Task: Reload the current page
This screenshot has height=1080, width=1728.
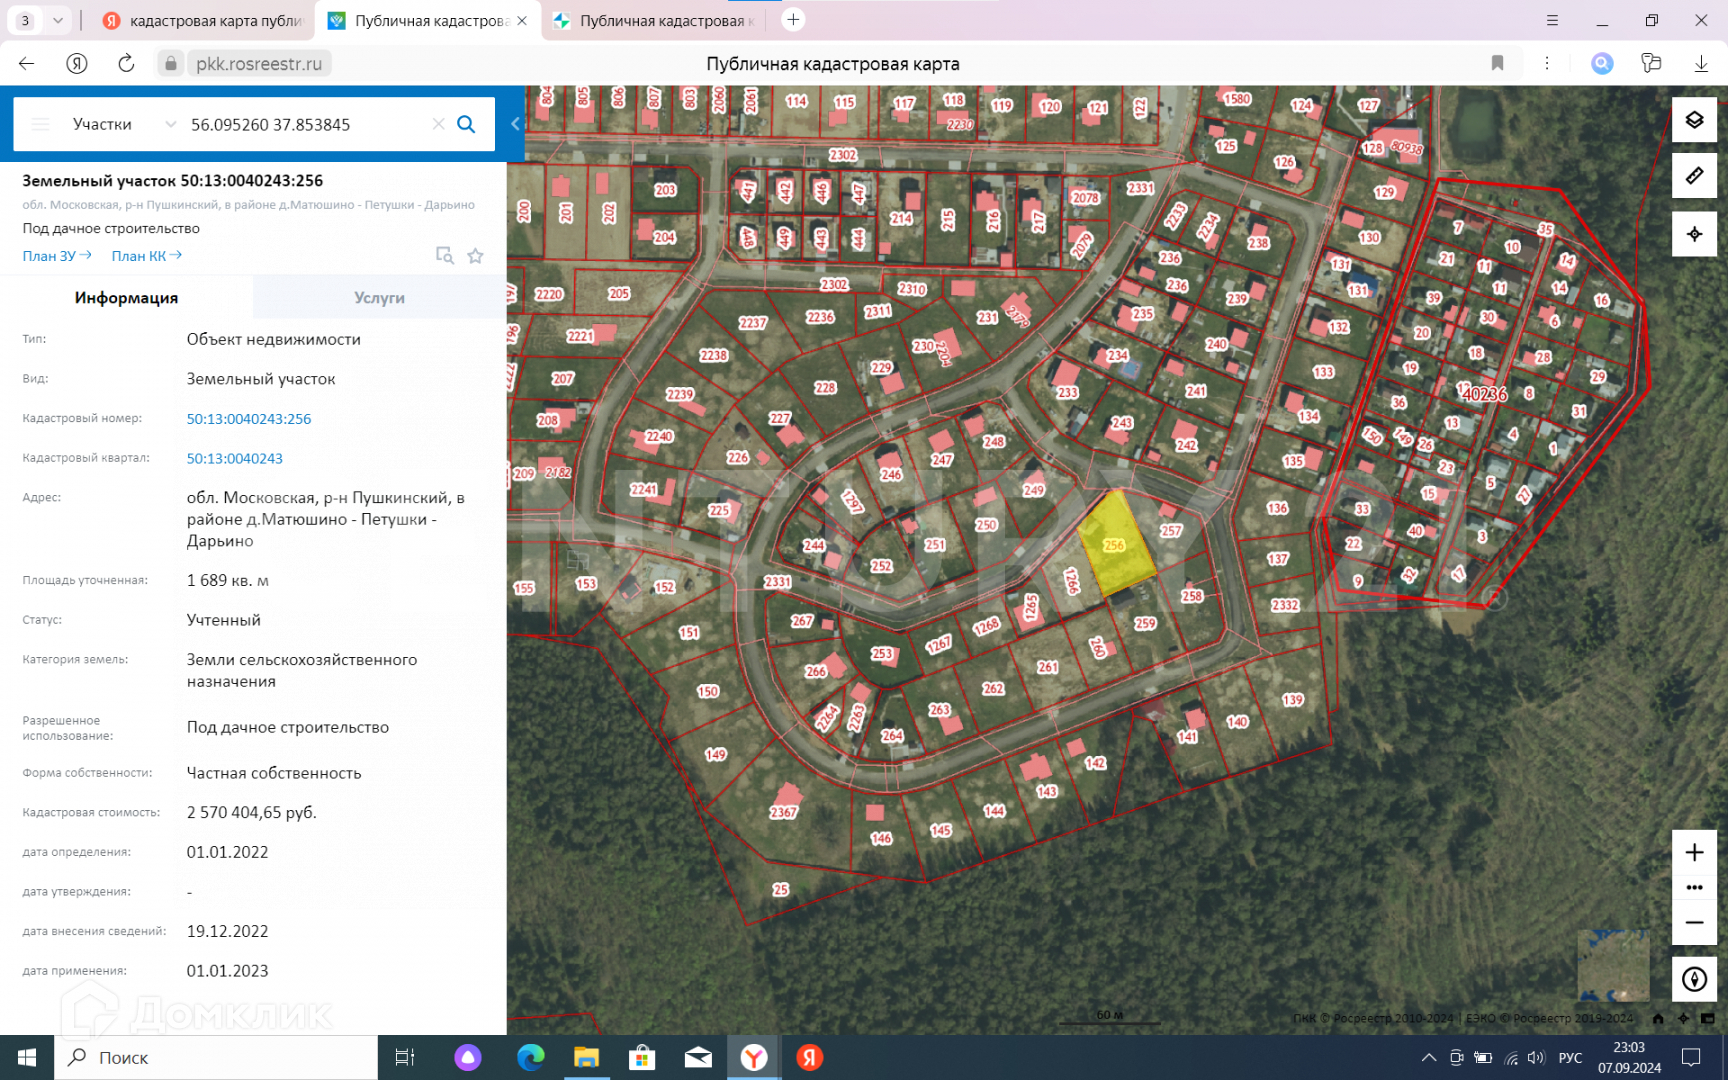Action: coord(126,64)
